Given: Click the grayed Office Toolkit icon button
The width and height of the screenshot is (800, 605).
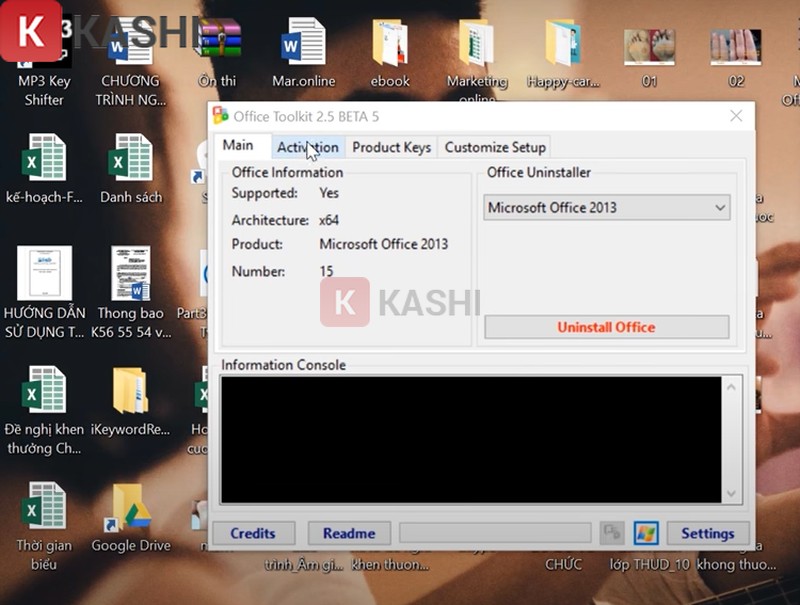Looking at the screenshot, I should (x=612, y=533).
